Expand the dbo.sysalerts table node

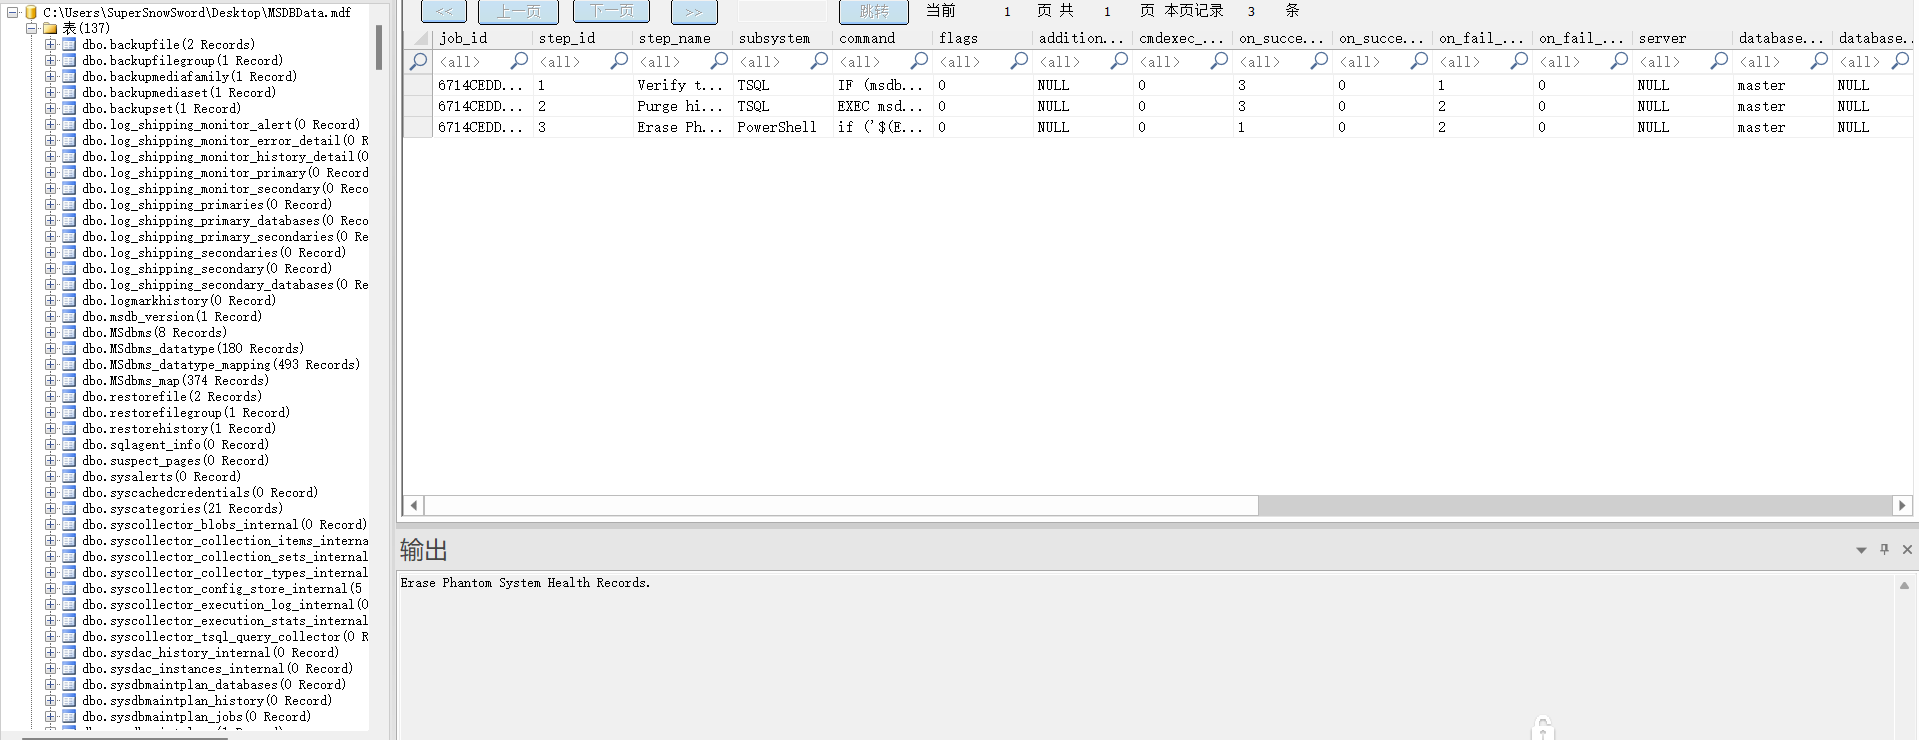point(50,476)
